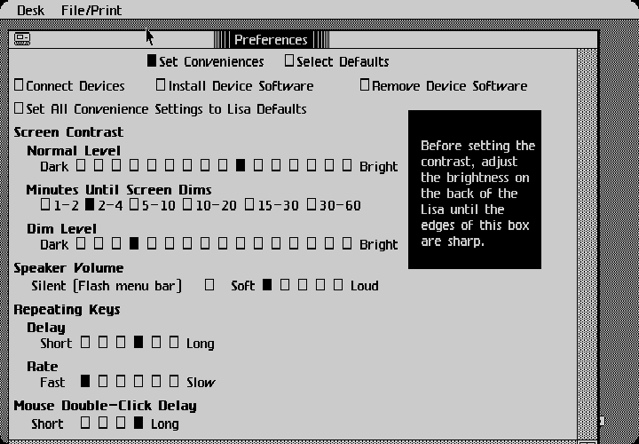Image resolution: width=639 pixels, height=444 pixels.
Task: Click the Mouse Double-Click Delay heading
Action: tap(105, 406)
